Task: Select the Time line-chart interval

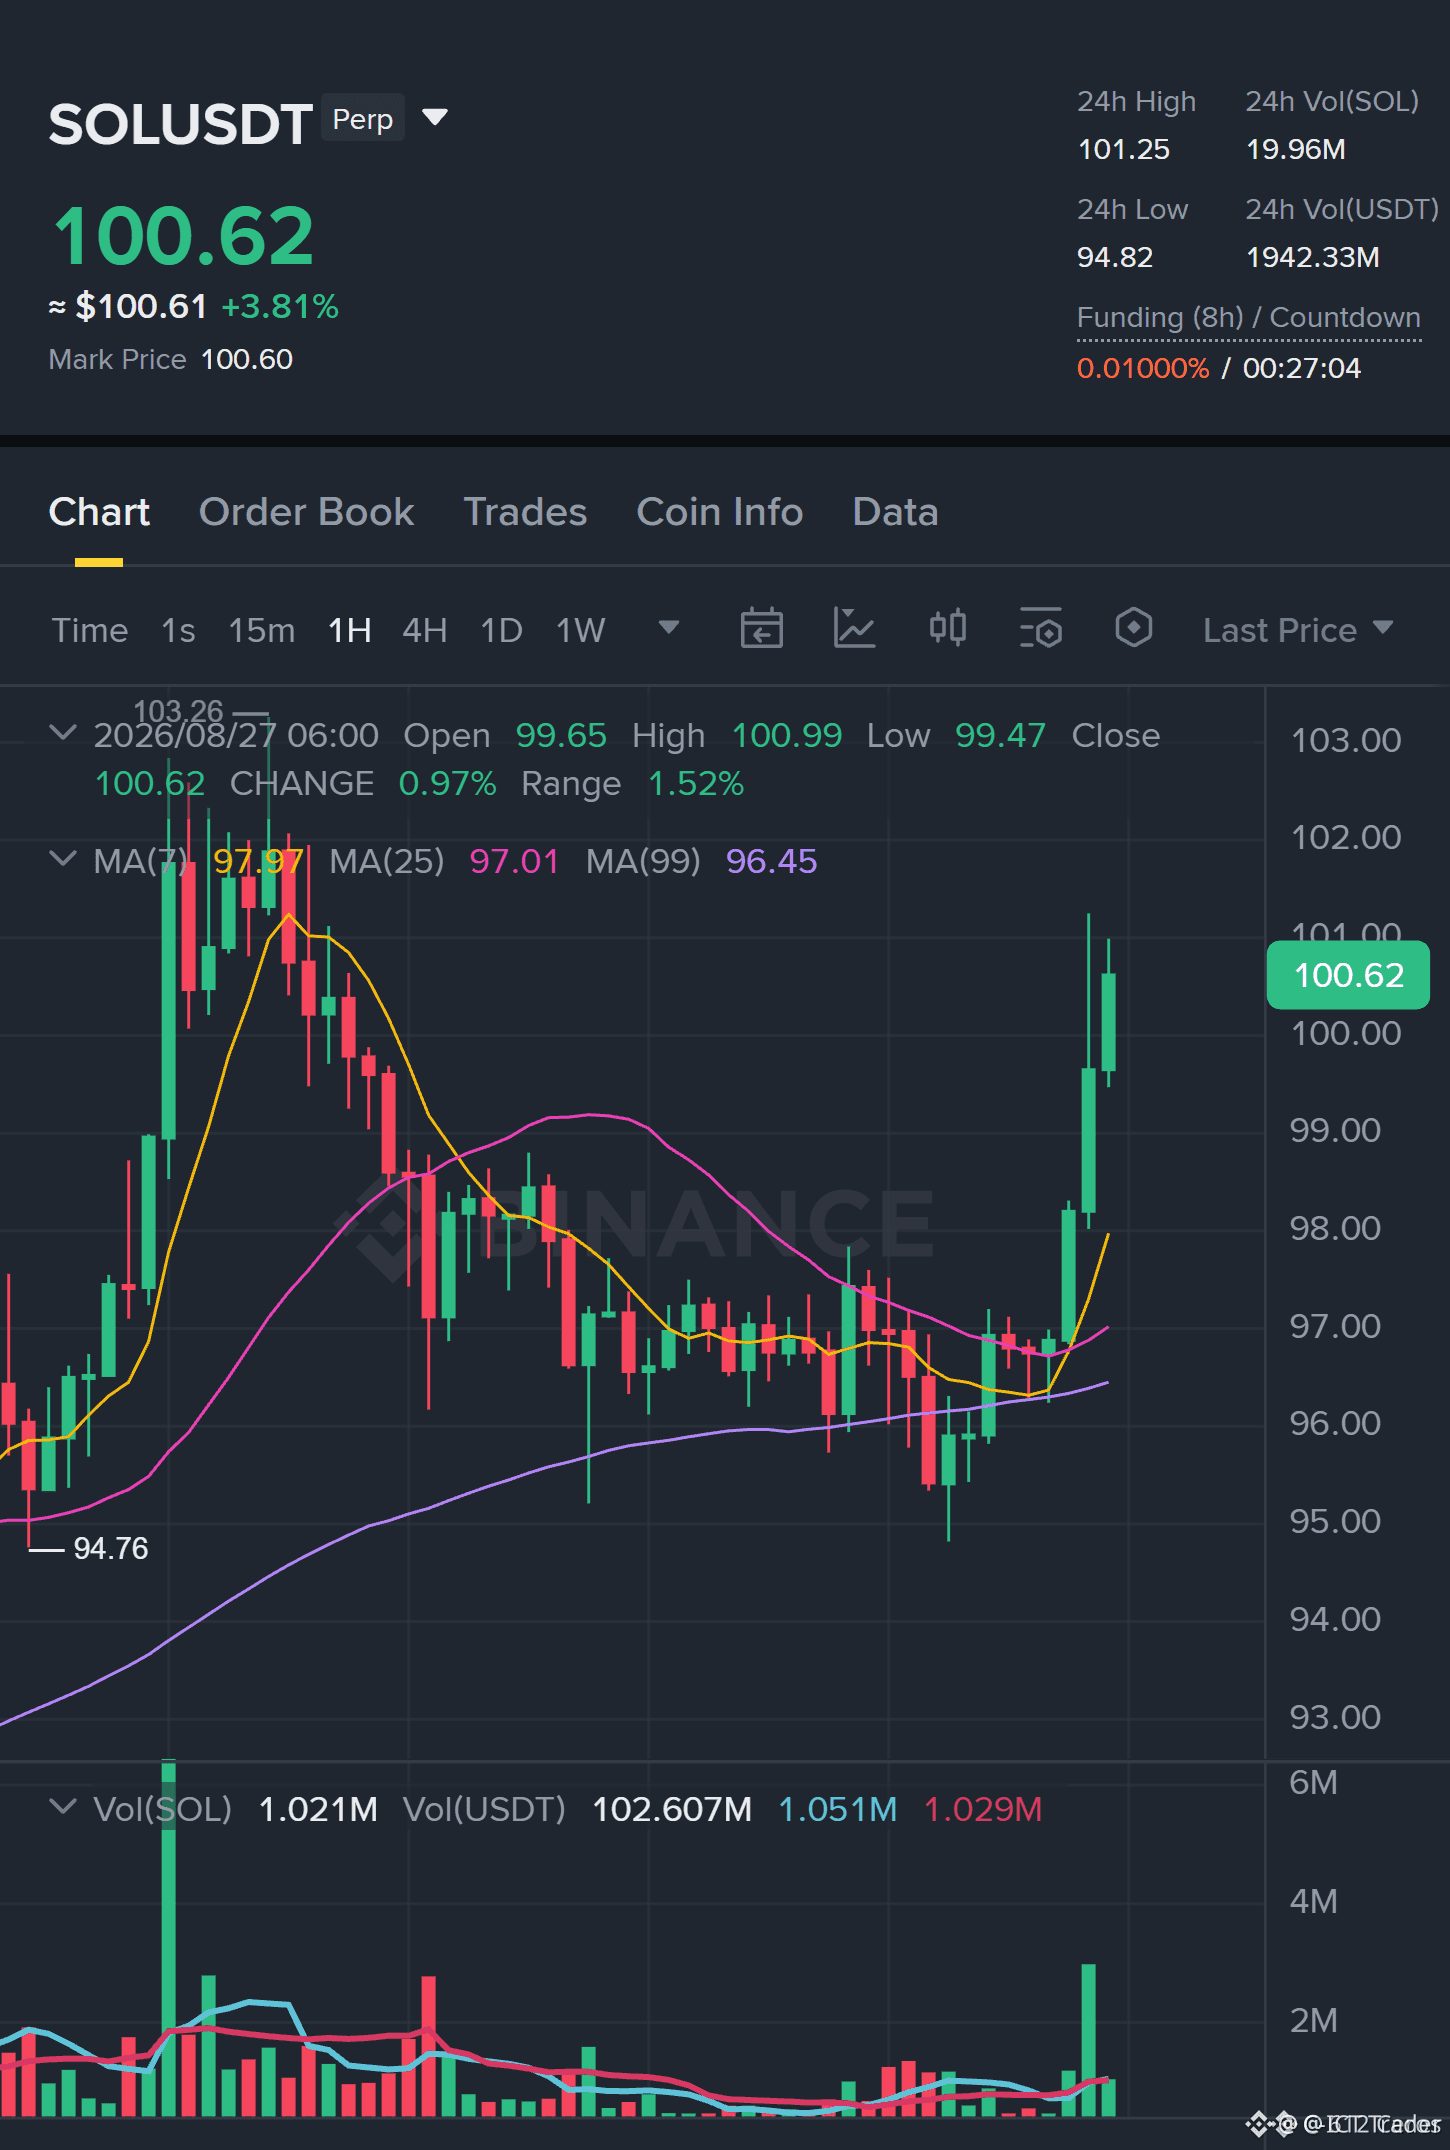Action: 90,630
